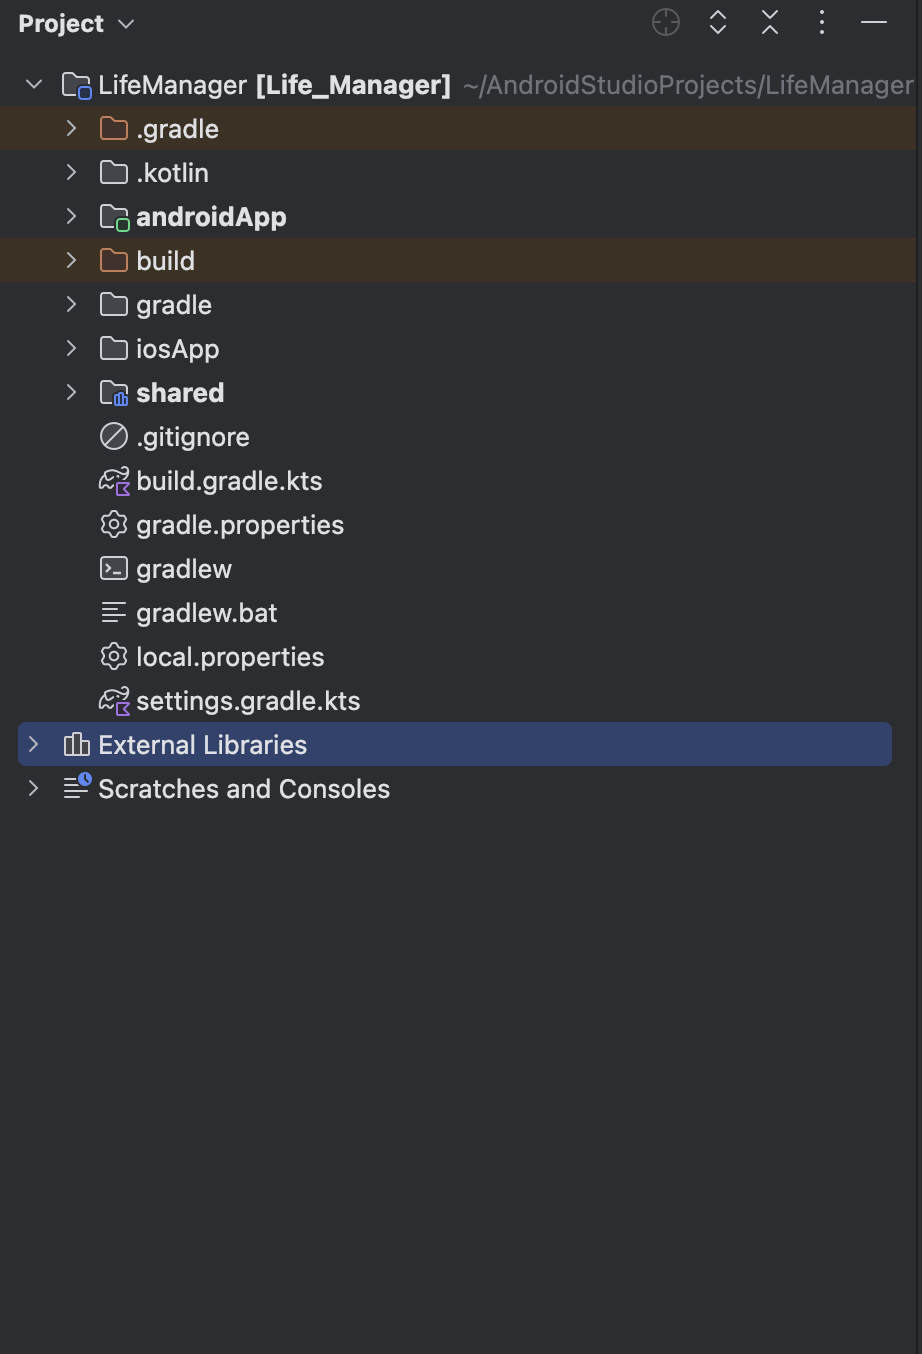922x1354 pixels.
Task: Click the shared module folder icon
Action: coord(114,393)
